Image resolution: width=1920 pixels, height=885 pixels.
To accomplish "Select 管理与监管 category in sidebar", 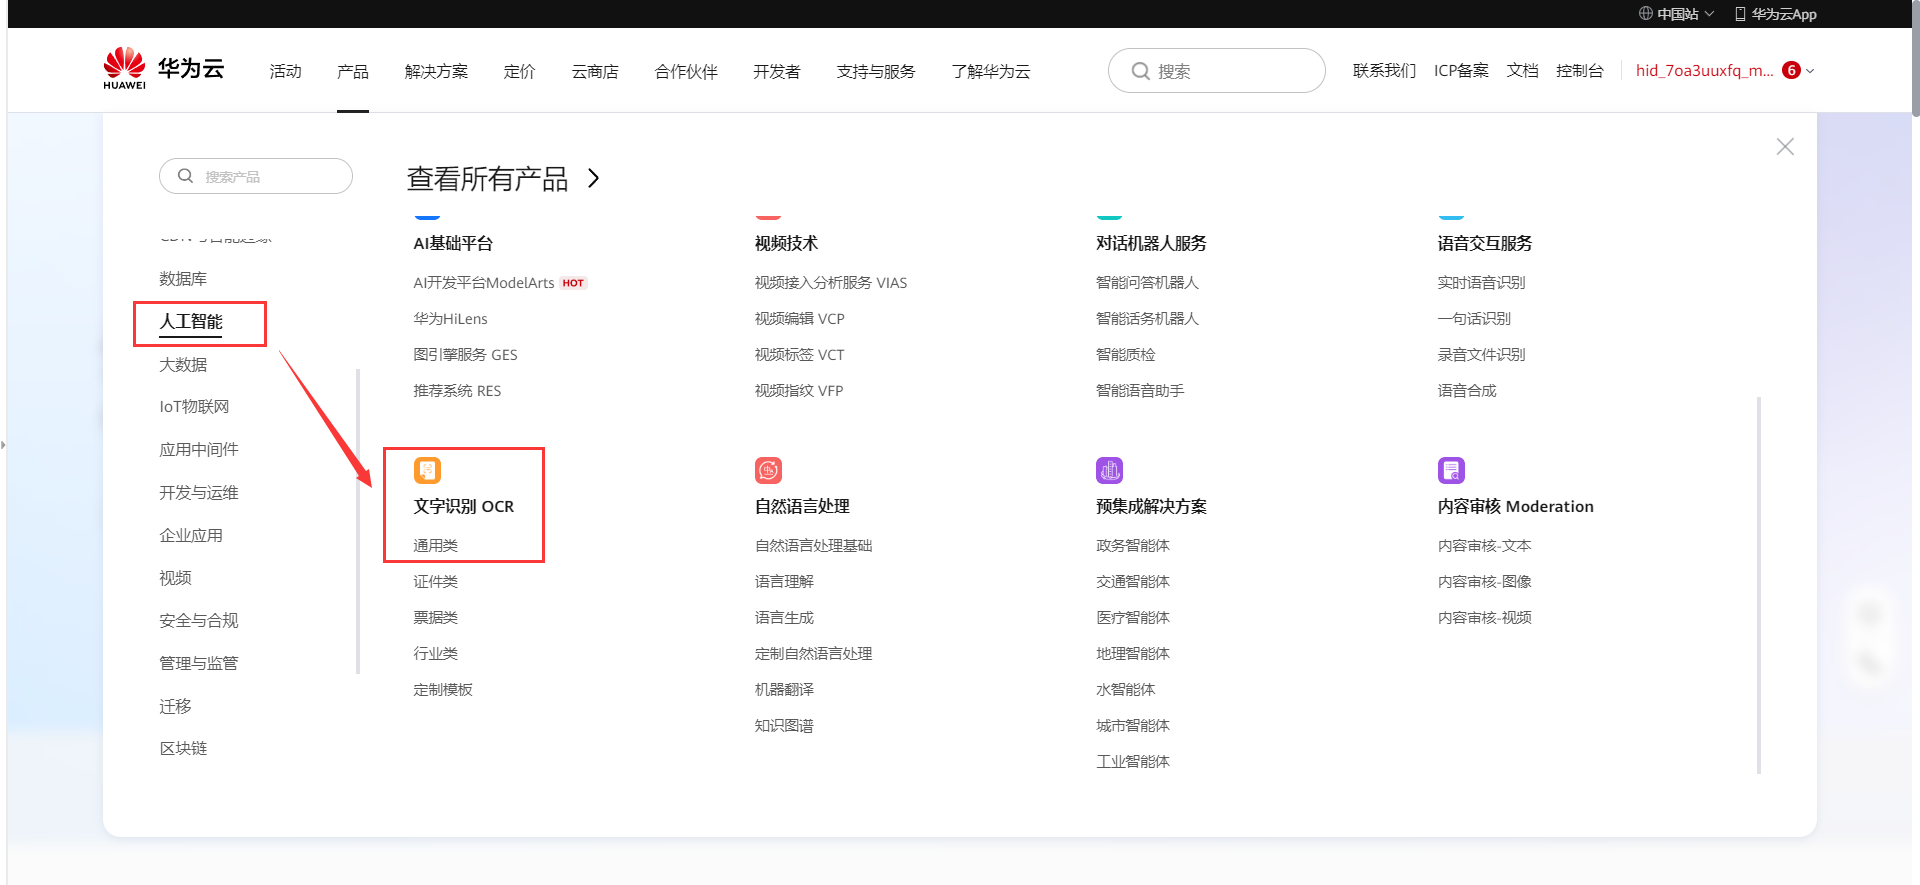I will coord(199,663).
